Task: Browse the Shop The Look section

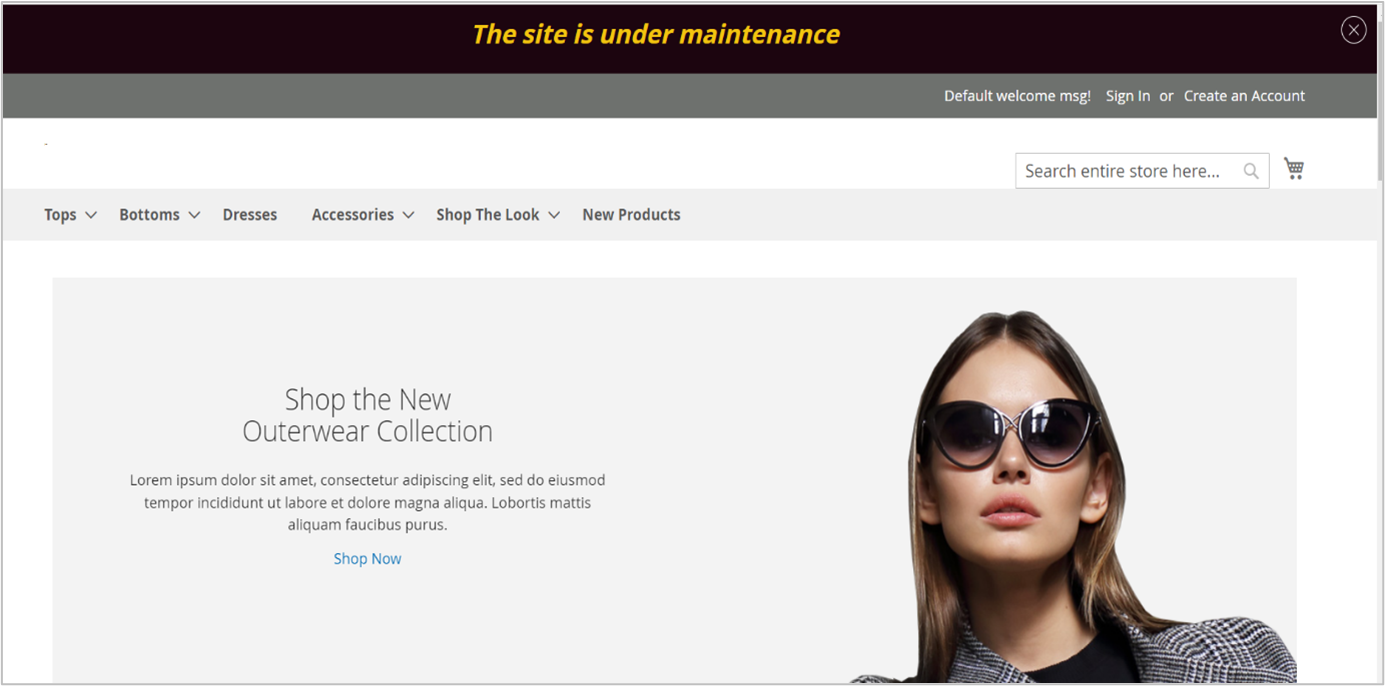Action: click(487, 214)
